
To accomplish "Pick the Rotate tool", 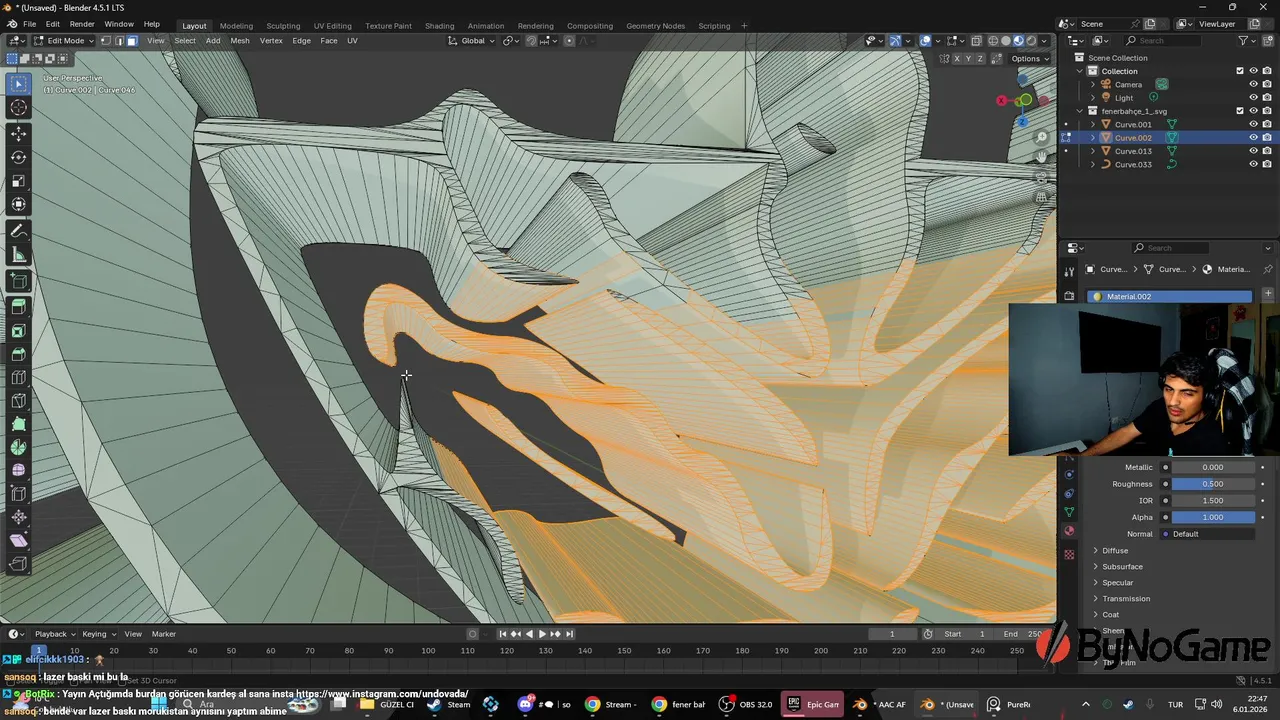I will pyautogui.click(x=18, y=157).
